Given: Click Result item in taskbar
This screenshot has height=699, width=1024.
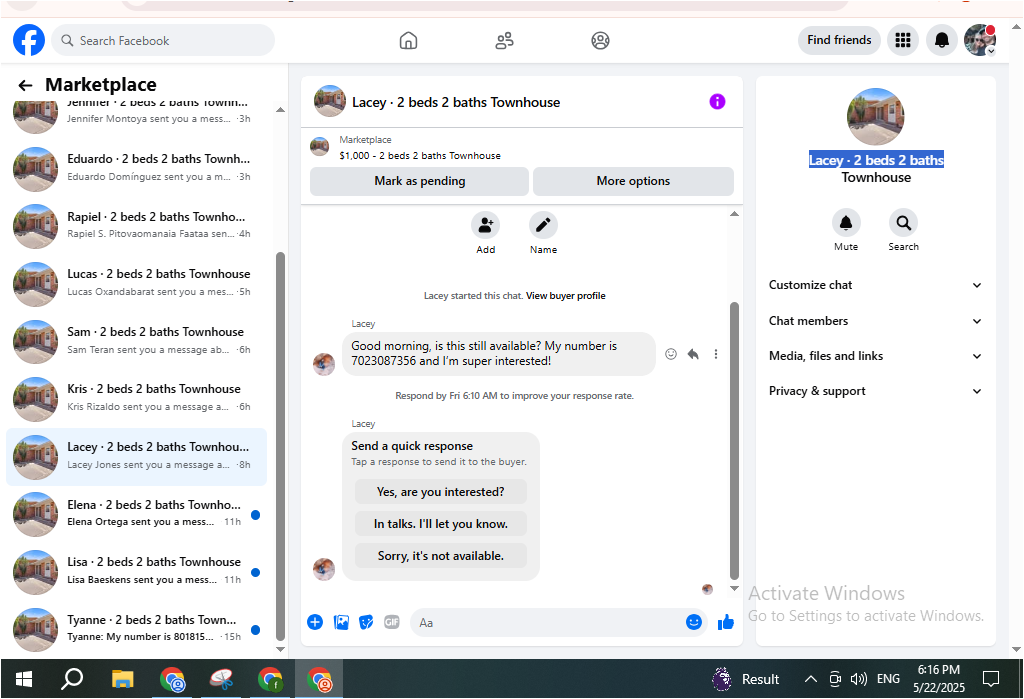Looking at the screenshot, I should click(x=746, y=679).
